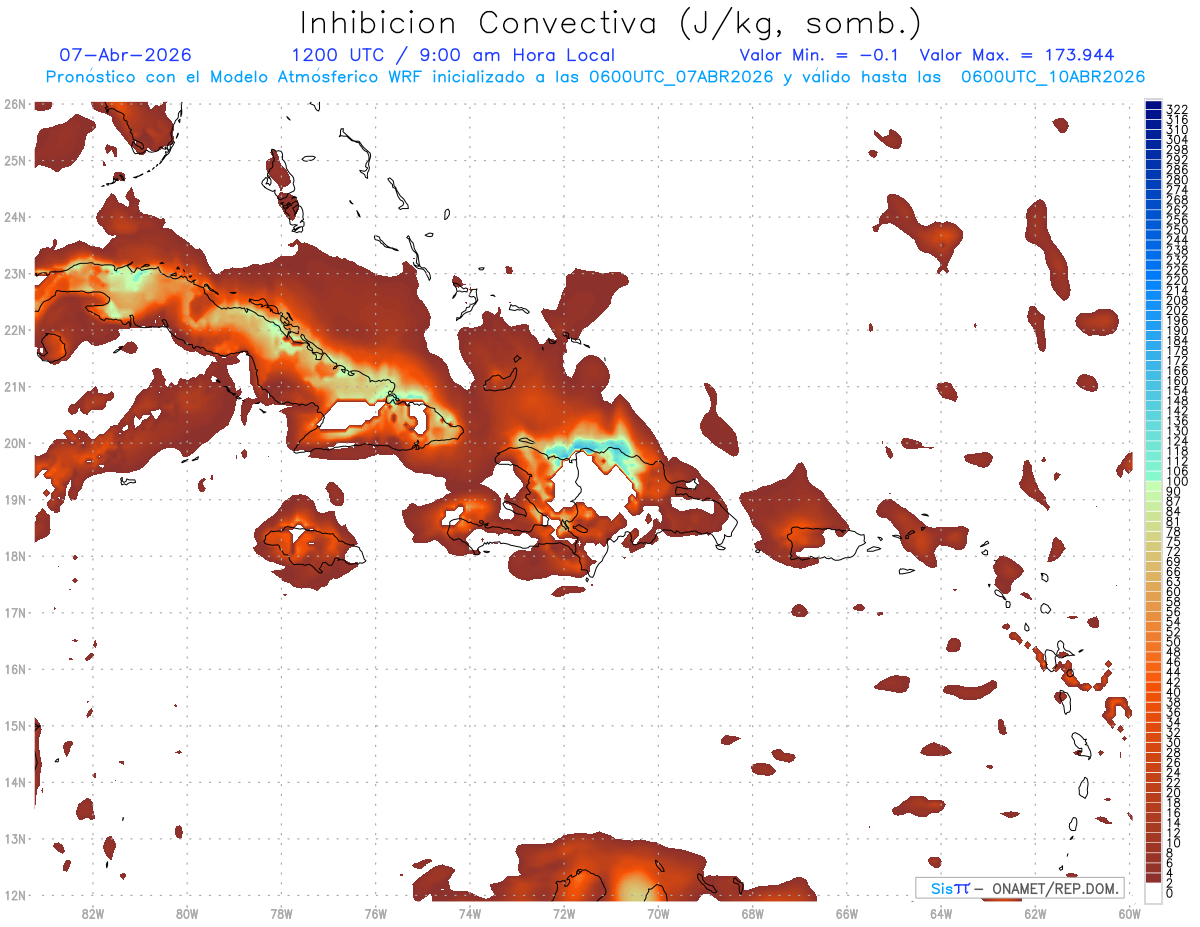
Task: Click the 19N latitude axis label
Action: pyautogui.click(x=15, y=499)
